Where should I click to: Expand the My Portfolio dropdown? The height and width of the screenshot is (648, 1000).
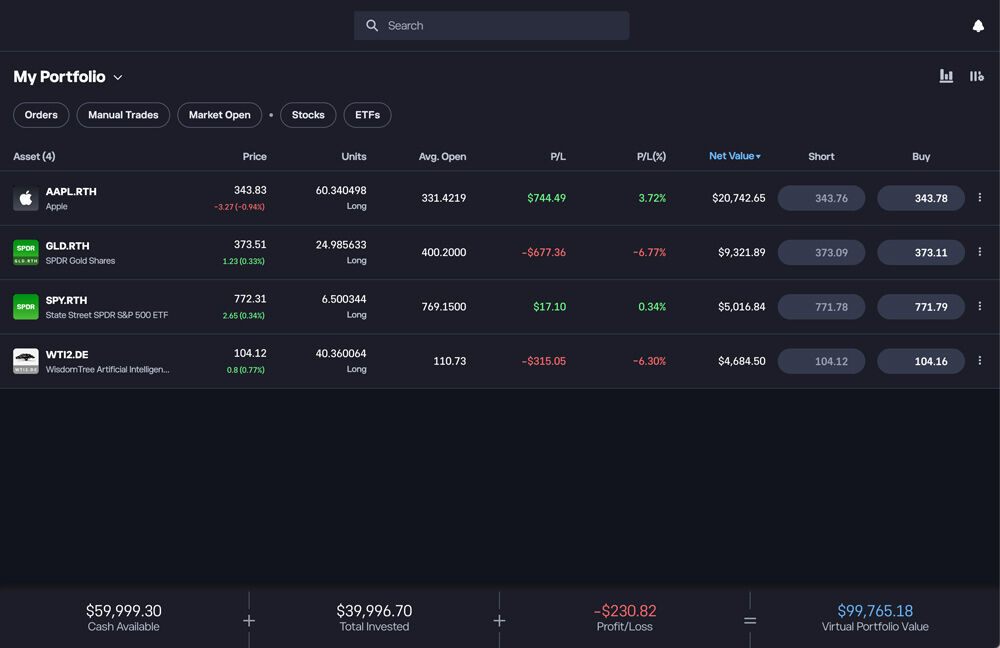[118, 77]
